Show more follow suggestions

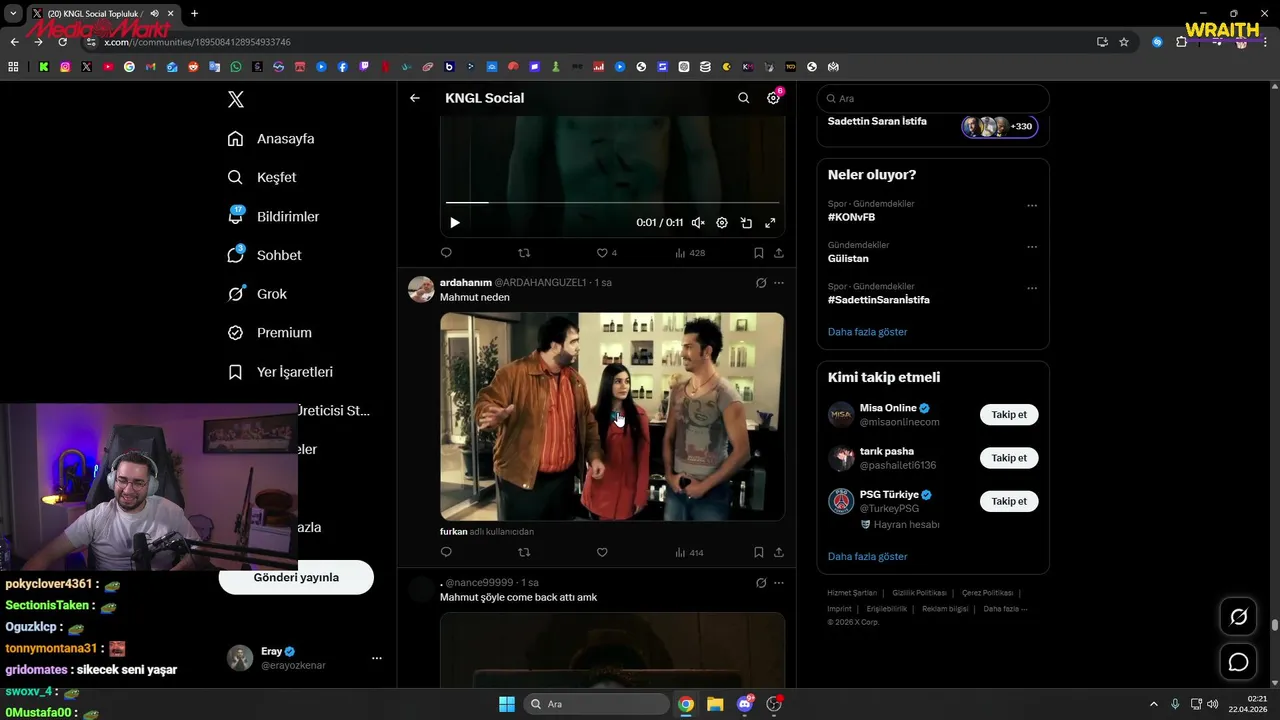[867, 556]
